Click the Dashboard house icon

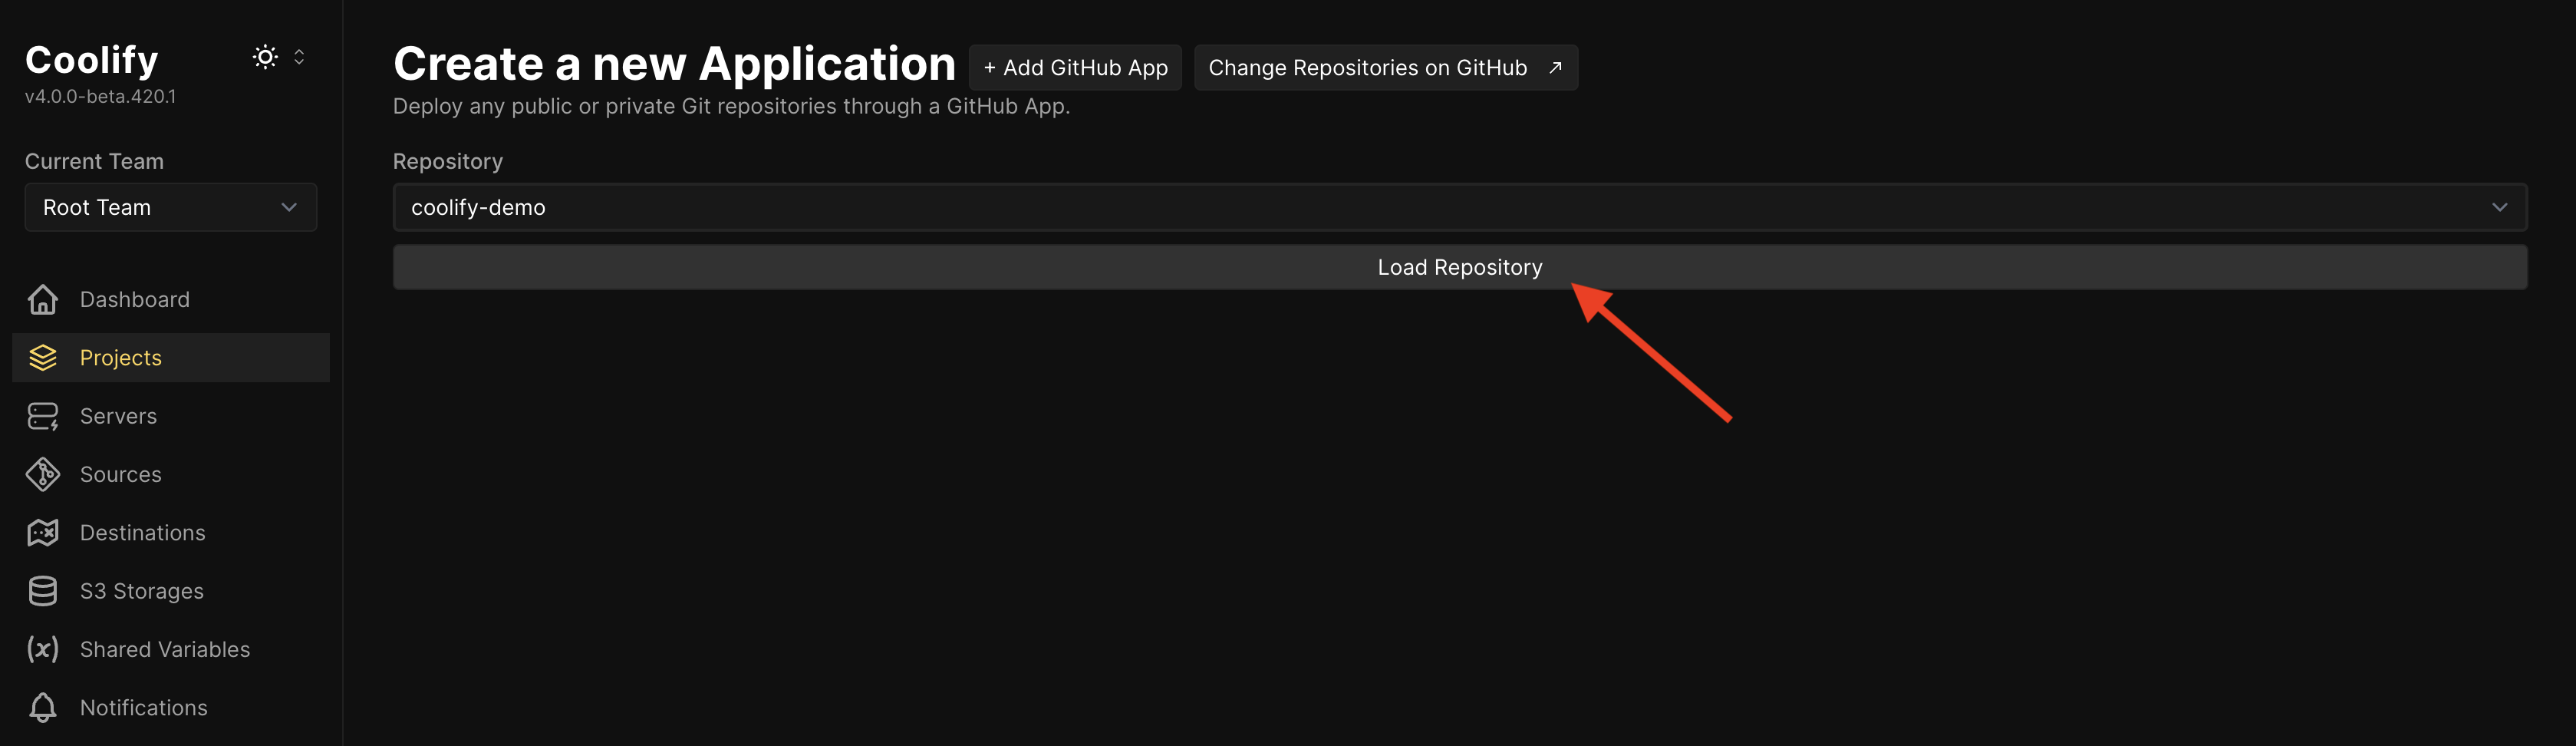point(43,299)
